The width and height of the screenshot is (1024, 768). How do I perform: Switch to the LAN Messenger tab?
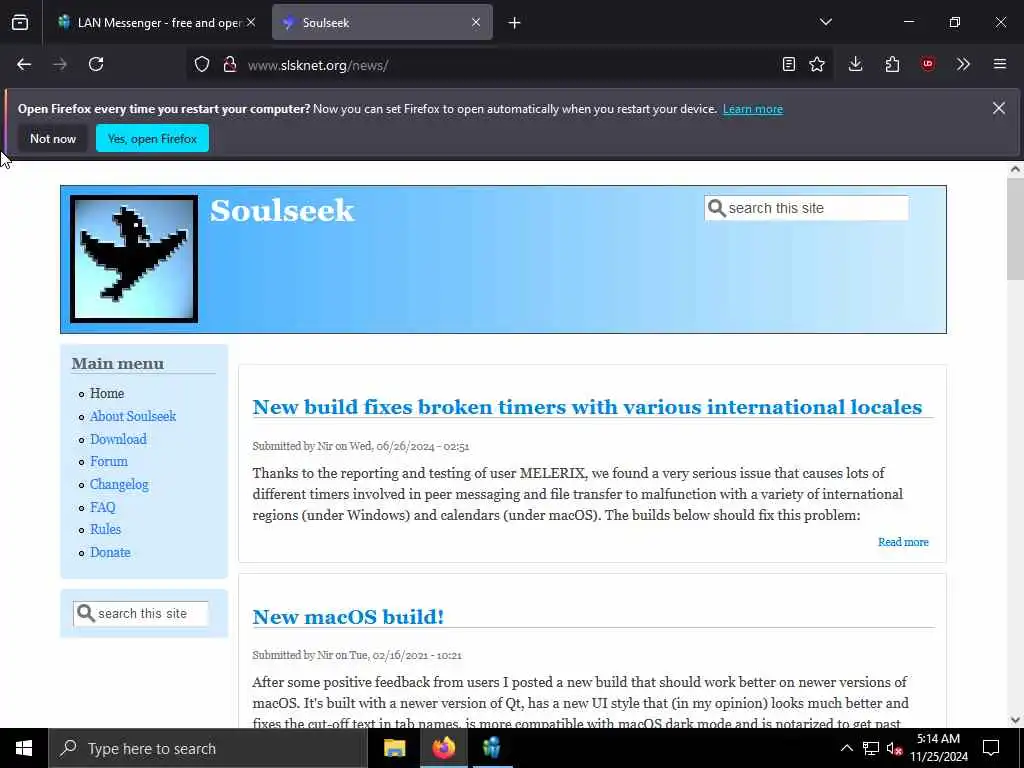click(x=157, y=23)
